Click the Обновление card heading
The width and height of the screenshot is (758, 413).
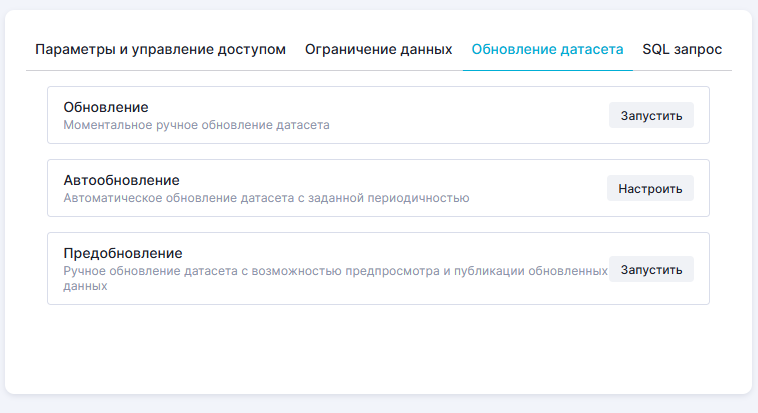(106, 107)
